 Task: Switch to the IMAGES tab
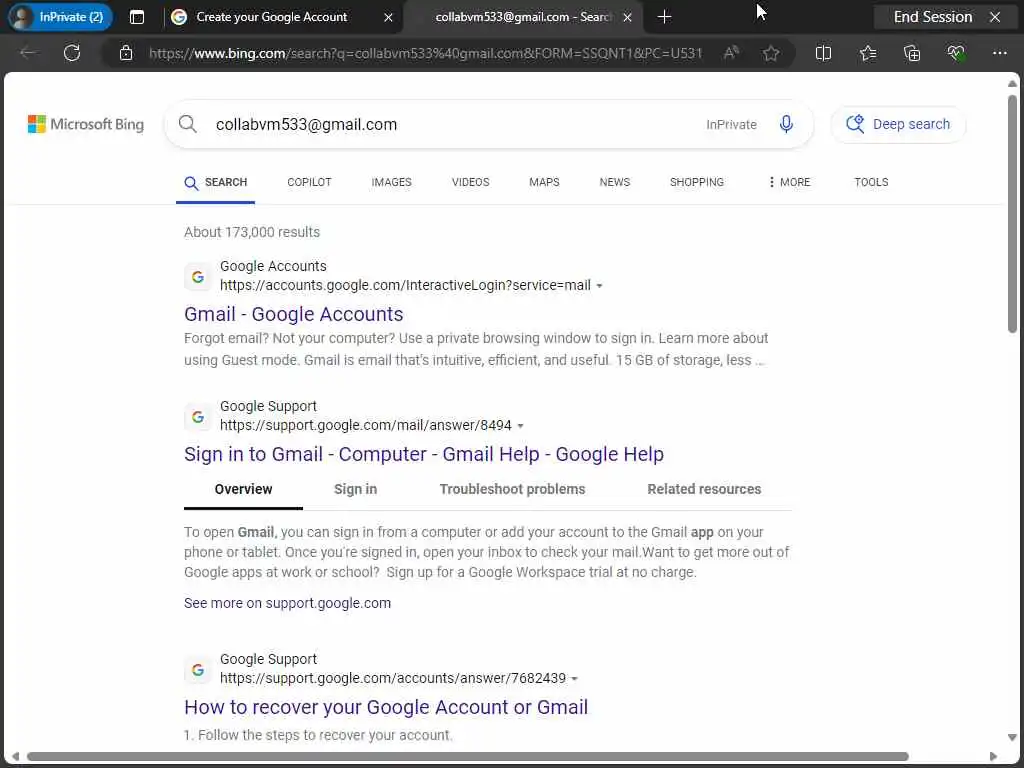pyautogui.click(x=391, y=182)
